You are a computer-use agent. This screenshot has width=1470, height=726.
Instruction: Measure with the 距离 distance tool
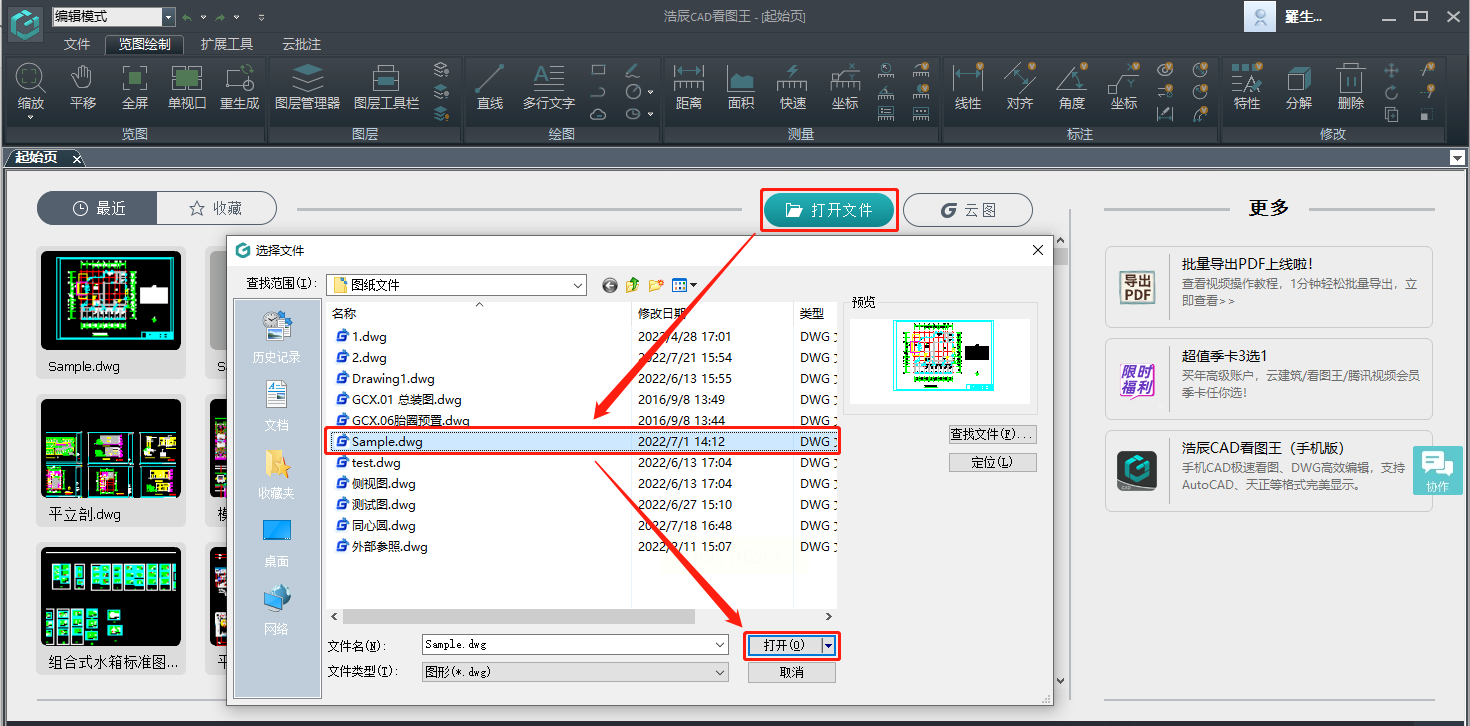click(x=688, y=86)
